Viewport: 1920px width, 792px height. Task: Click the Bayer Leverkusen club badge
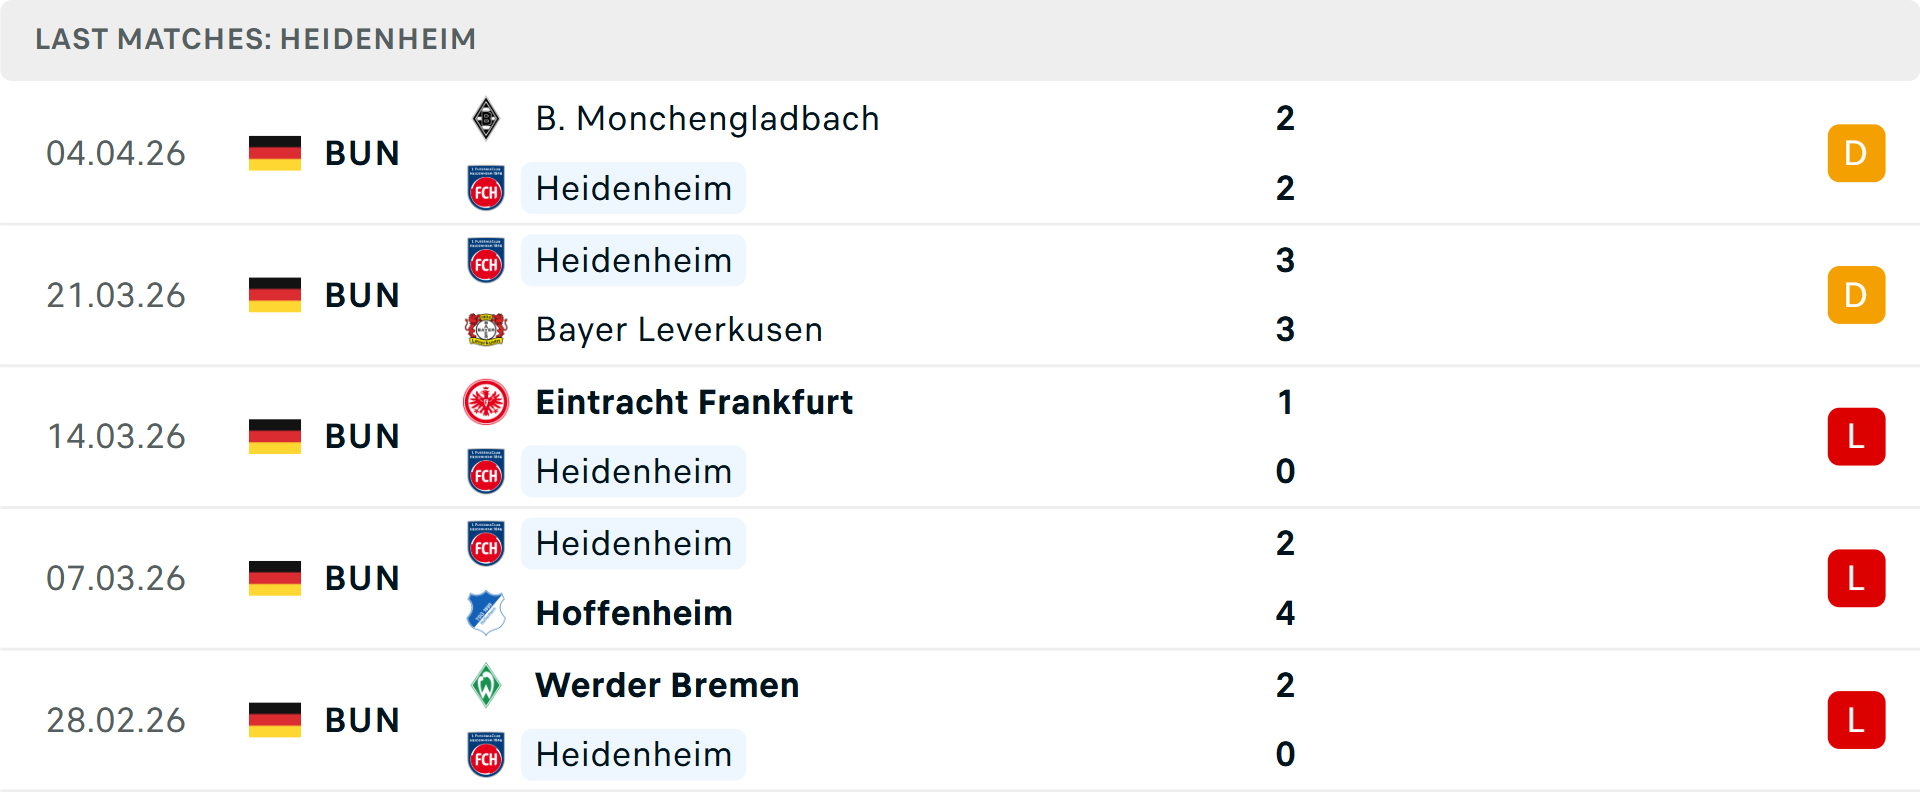[x=487, y=329]
